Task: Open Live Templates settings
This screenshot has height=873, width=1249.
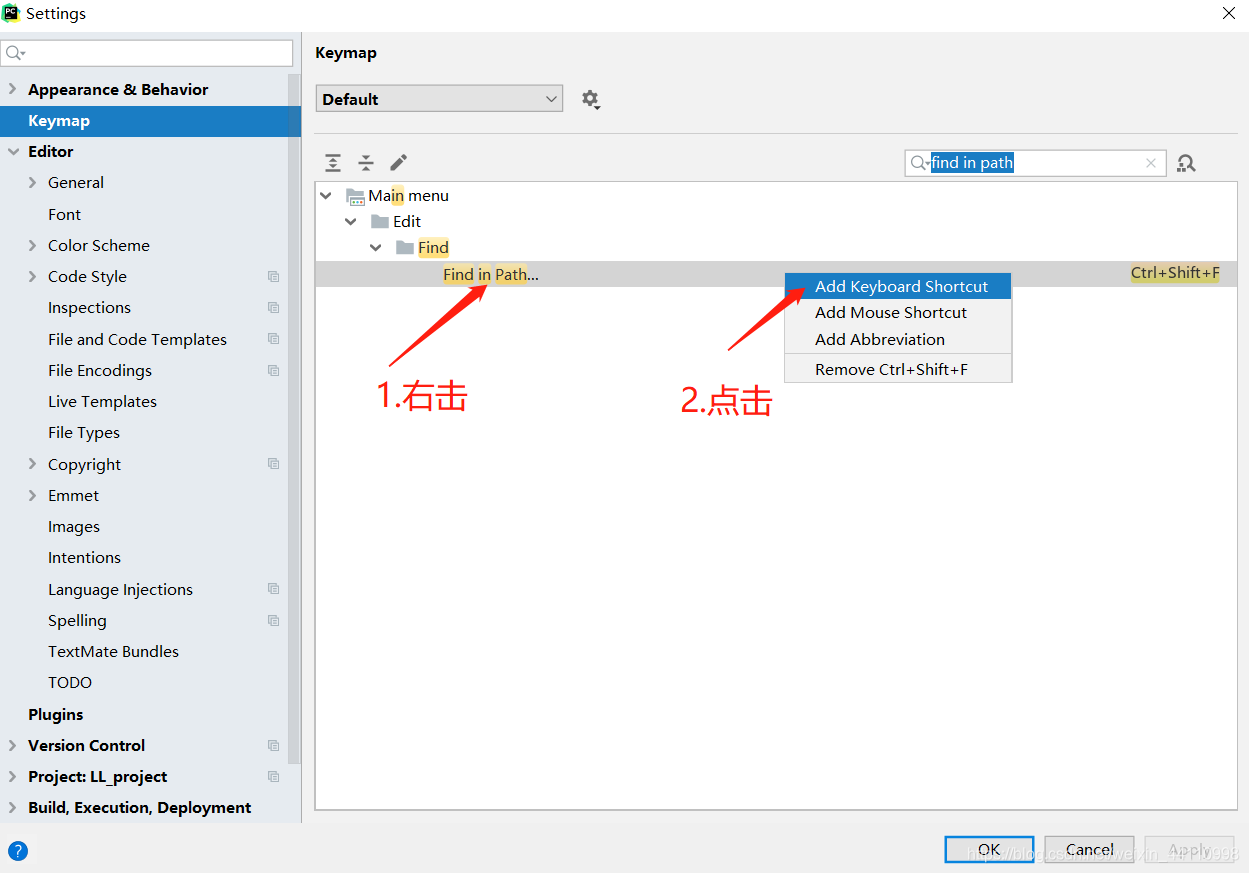Action: 102,401
